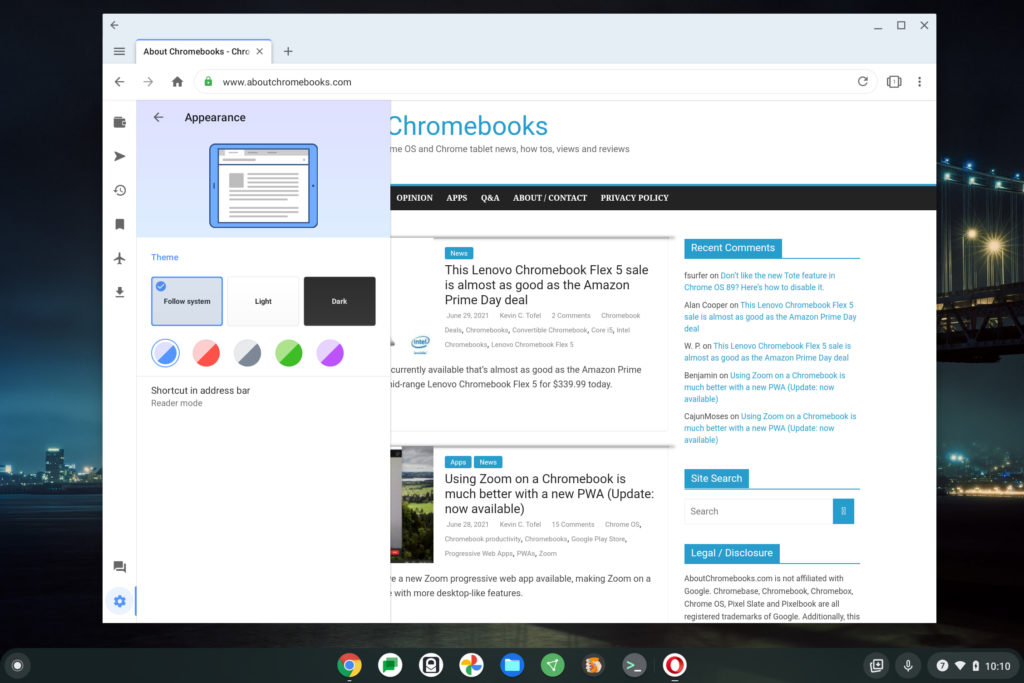Close the About Chromebooks tab
The image size is (1024, 683).
260,51
